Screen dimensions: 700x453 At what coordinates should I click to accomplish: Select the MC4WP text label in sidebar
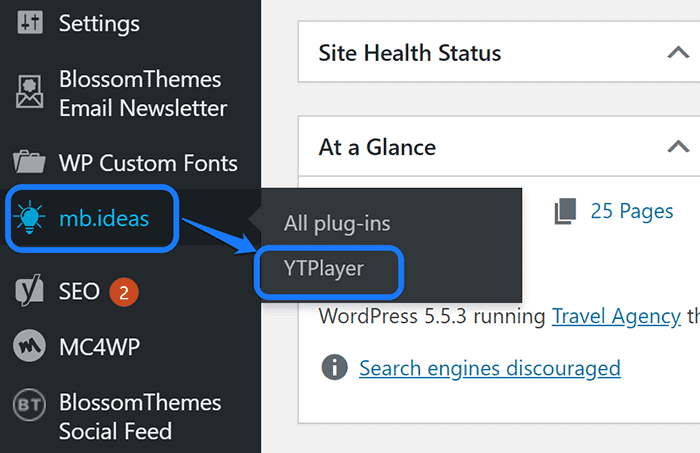[x=98, y=346]
